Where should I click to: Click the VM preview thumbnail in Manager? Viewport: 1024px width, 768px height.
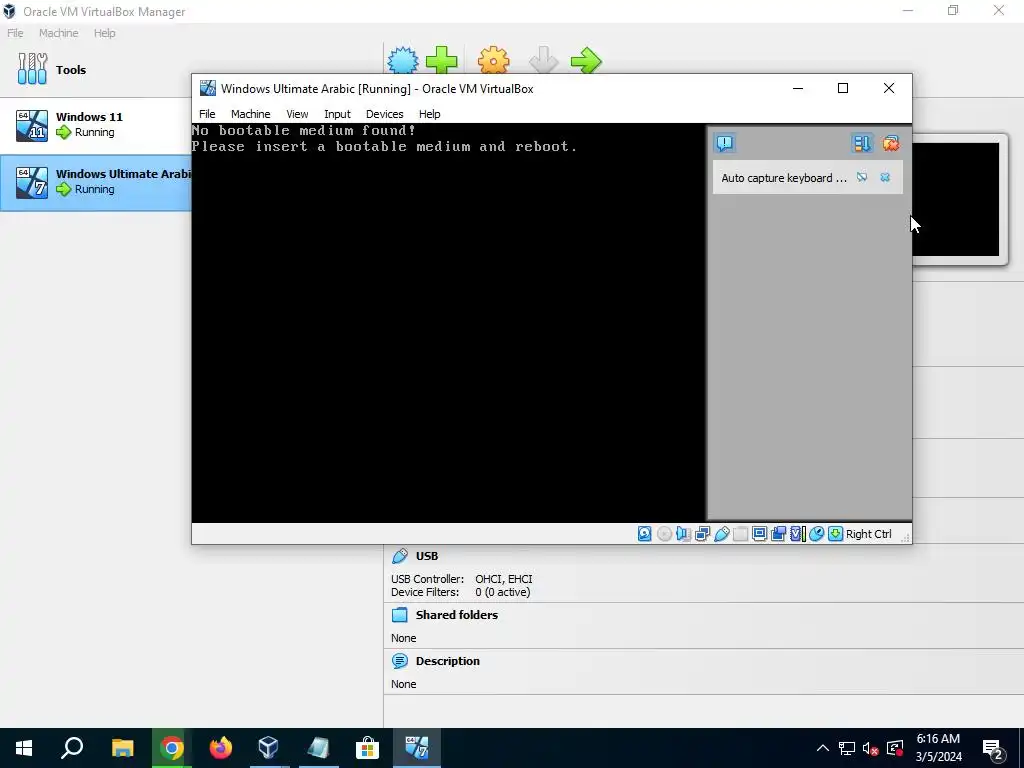click(957, 199)
